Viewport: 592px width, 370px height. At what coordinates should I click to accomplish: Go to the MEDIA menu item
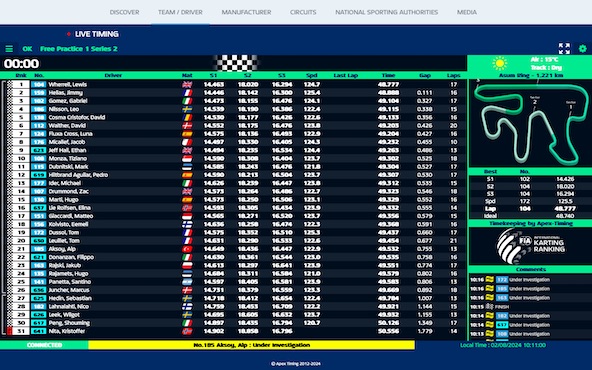[x=467, y=12]
